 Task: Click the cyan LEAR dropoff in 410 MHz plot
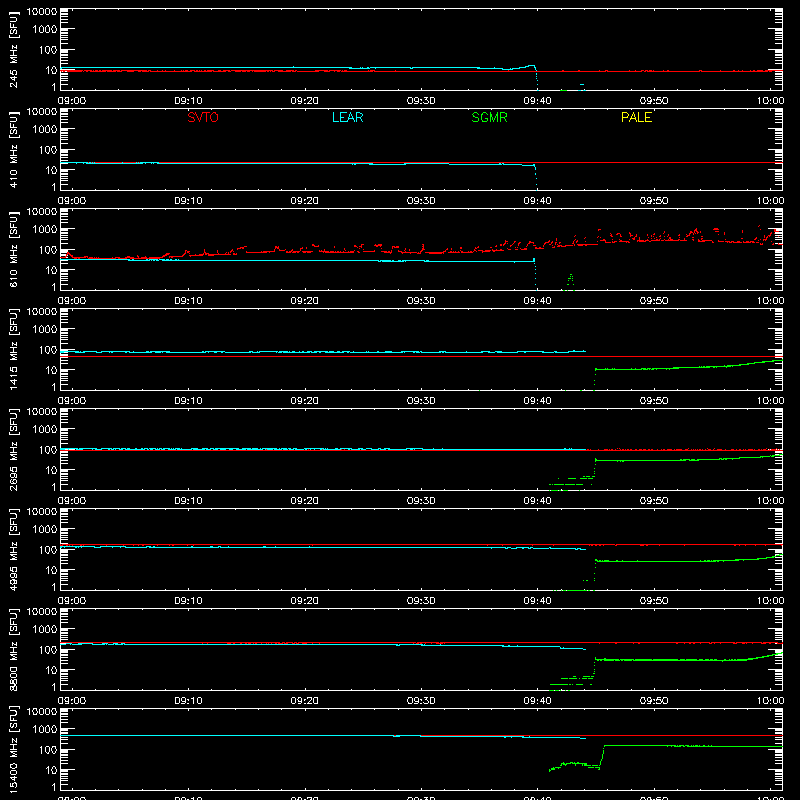click(x=535, y=176)
